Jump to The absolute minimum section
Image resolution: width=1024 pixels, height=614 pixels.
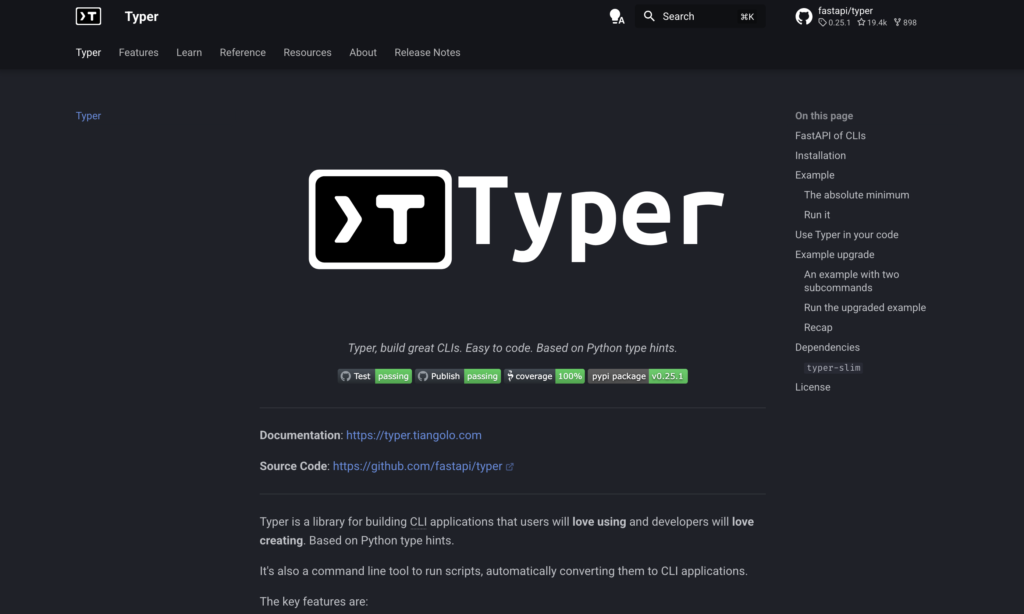coord(856,195)
